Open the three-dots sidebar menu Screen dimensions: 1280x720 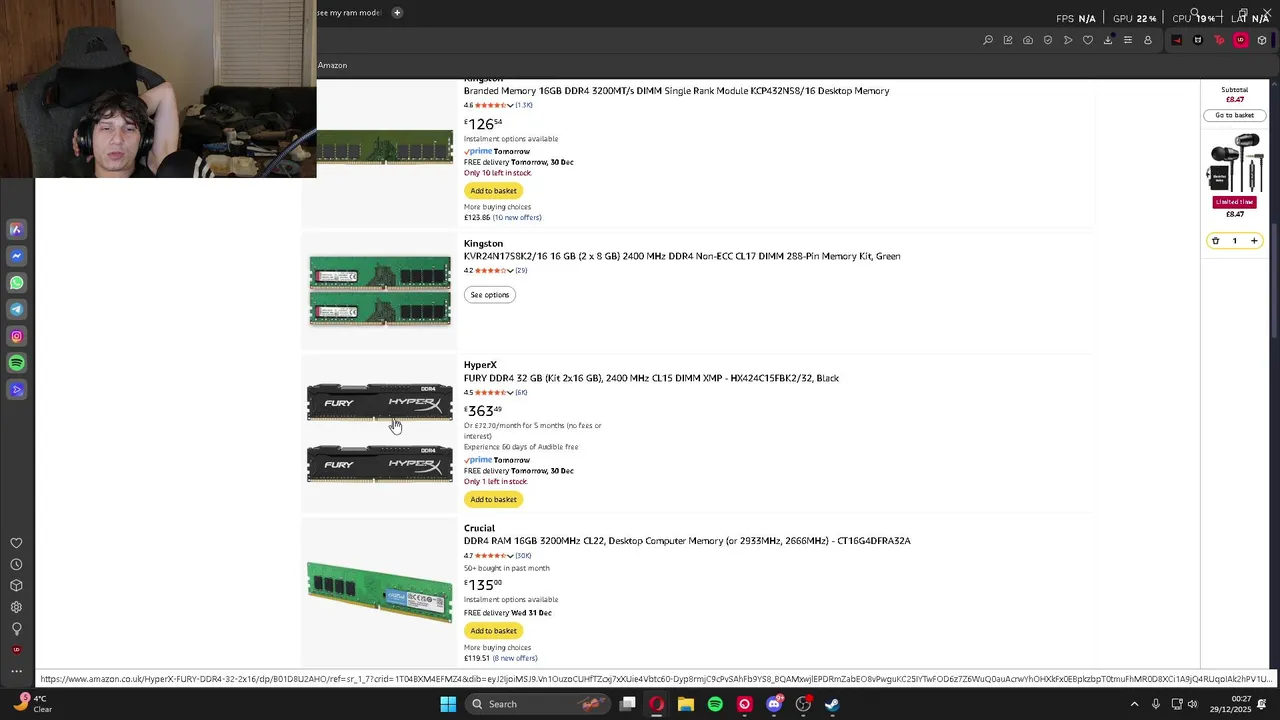16,671
